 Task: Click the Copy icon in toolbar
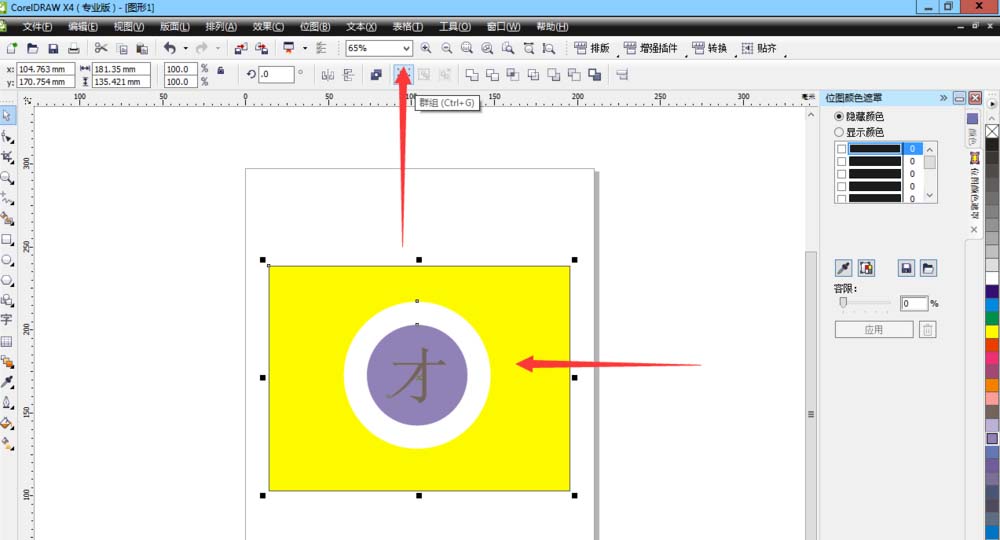[x=122, y=48]
